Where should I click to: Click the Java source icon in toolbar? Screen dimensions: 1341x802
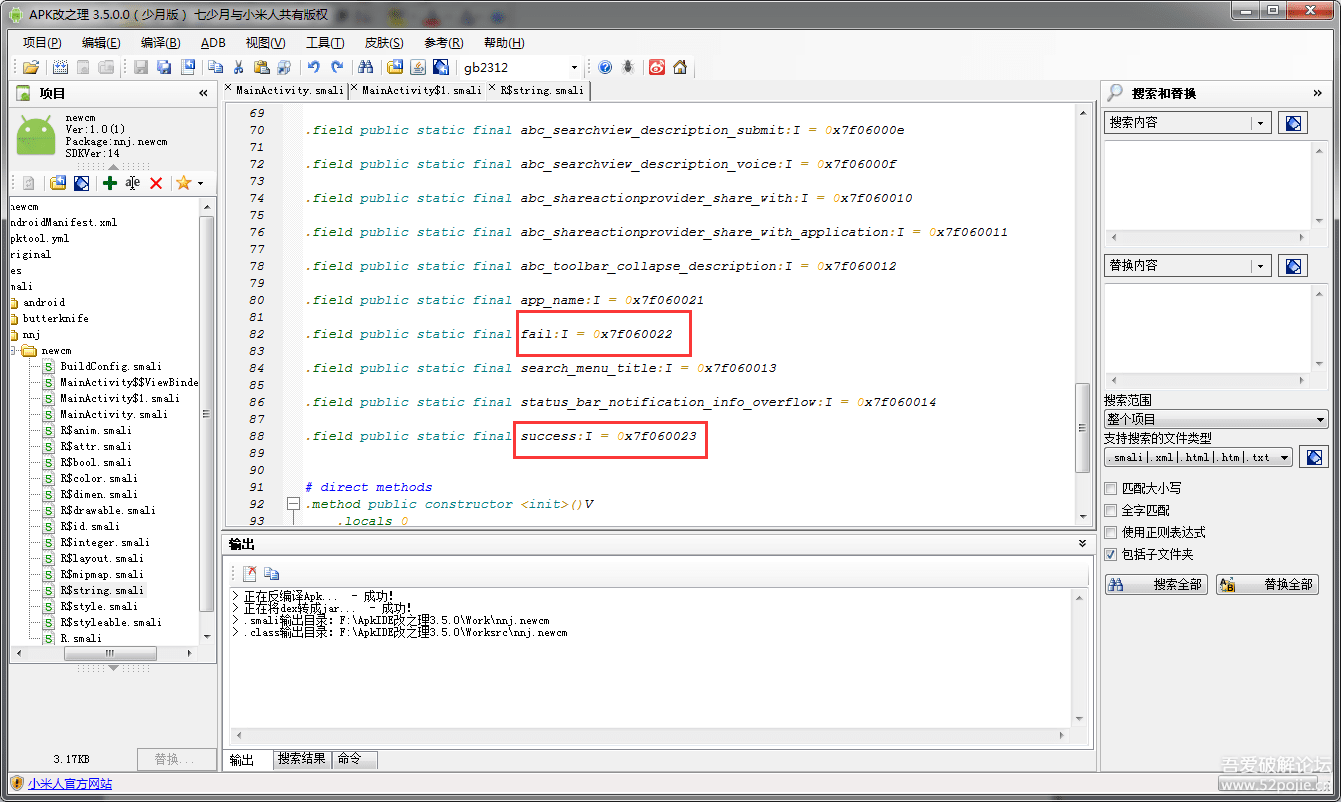pos(418,67)
